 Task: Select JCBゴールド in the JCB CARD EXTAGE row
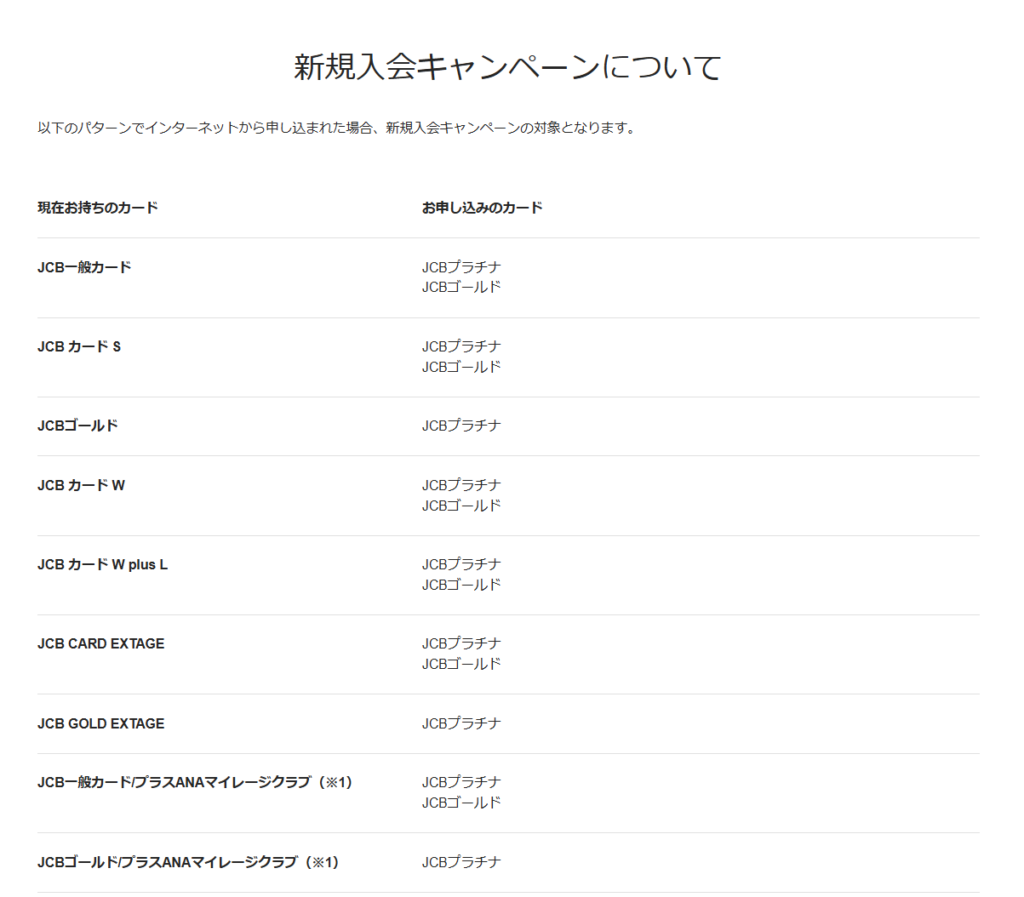point(461,664)
